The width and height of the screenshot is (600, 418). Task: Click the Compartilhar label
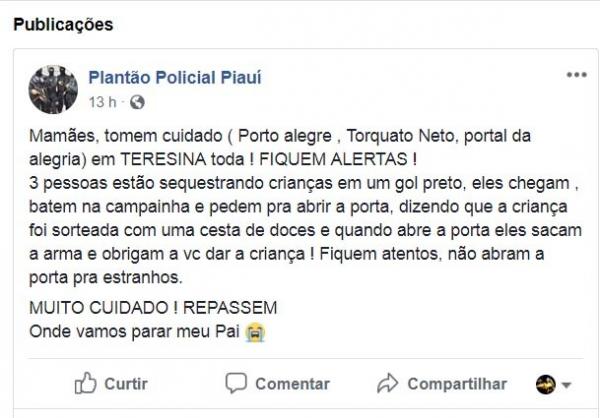[457, 384]
